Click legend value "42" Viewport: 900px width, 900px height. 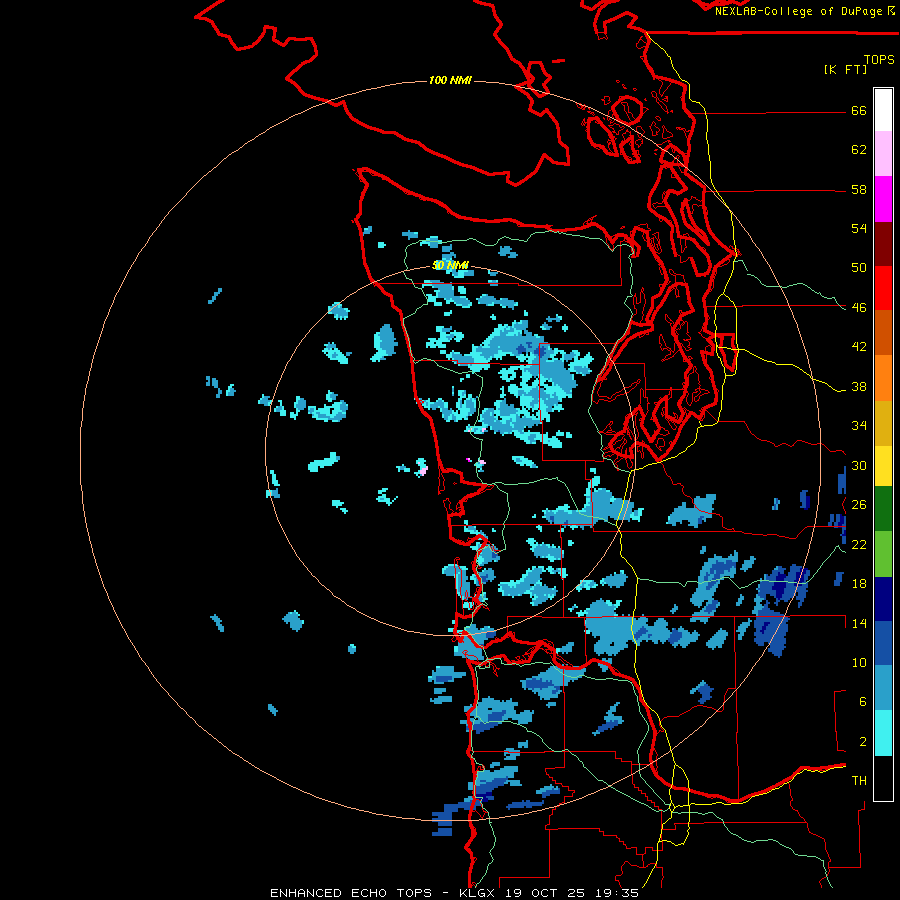pos(859,347)
